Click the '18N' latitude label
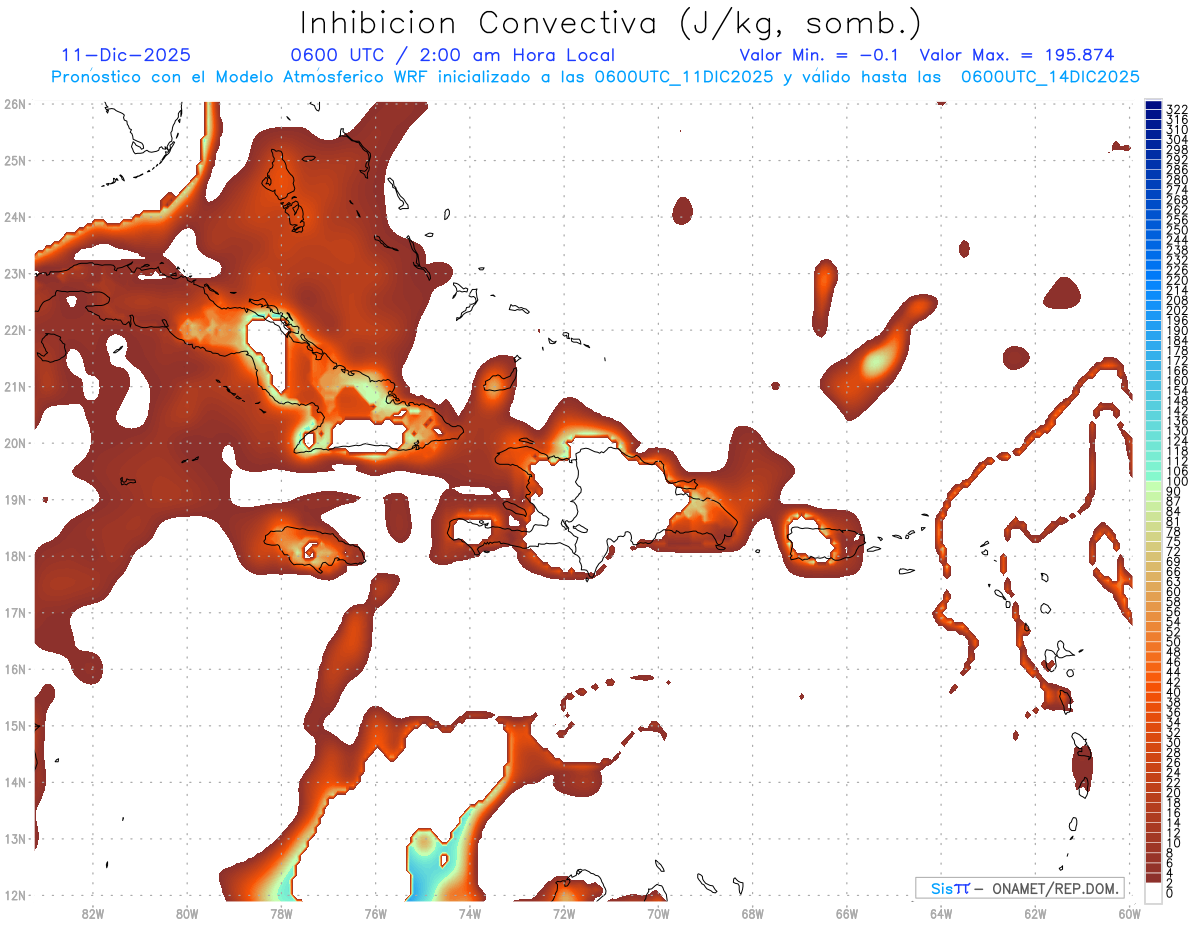The image size is (1200, 927). [15, 556]
